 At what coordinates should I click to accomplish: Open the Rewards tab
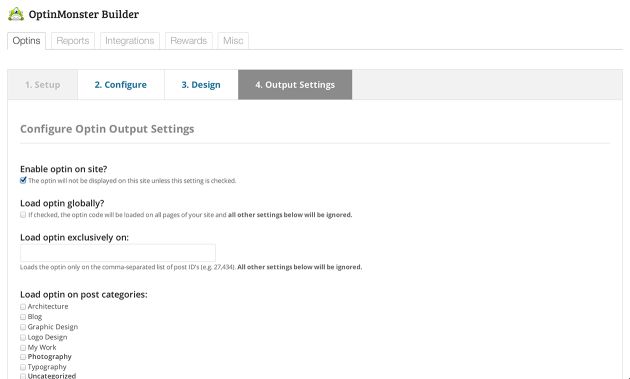point(188,41)
